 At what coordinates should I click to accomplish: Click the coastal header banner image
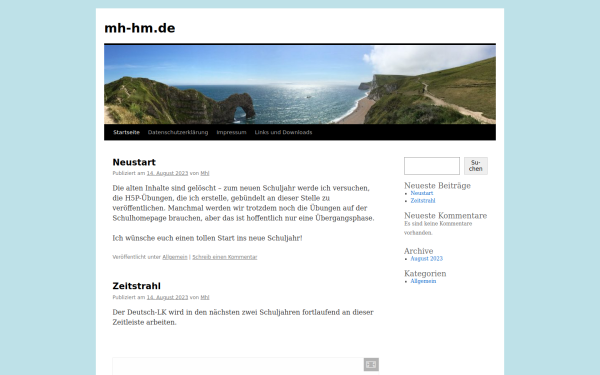point(300,85)
